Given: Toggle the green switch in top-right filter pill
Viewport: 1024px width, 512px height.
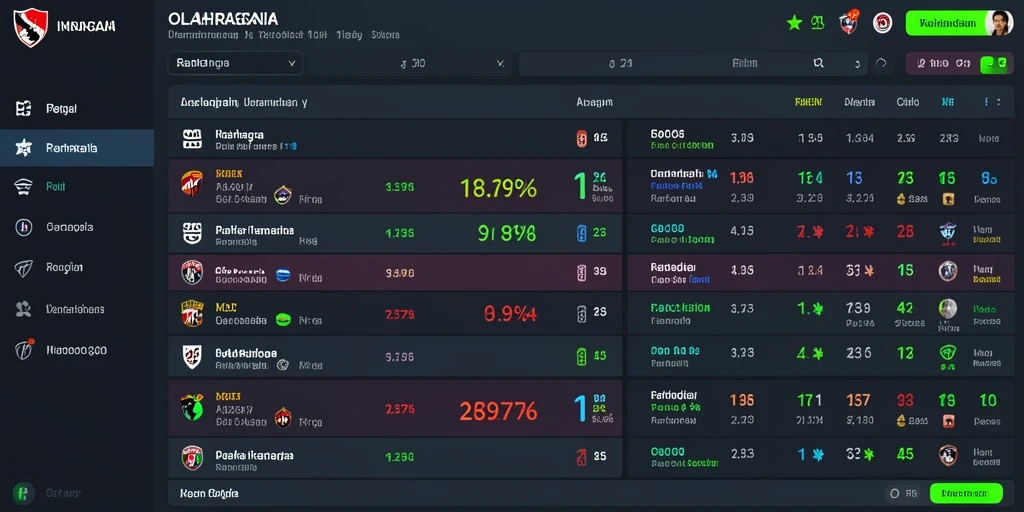Looking at the screenshot, I should pyautogui.click(x=994, y=63).
